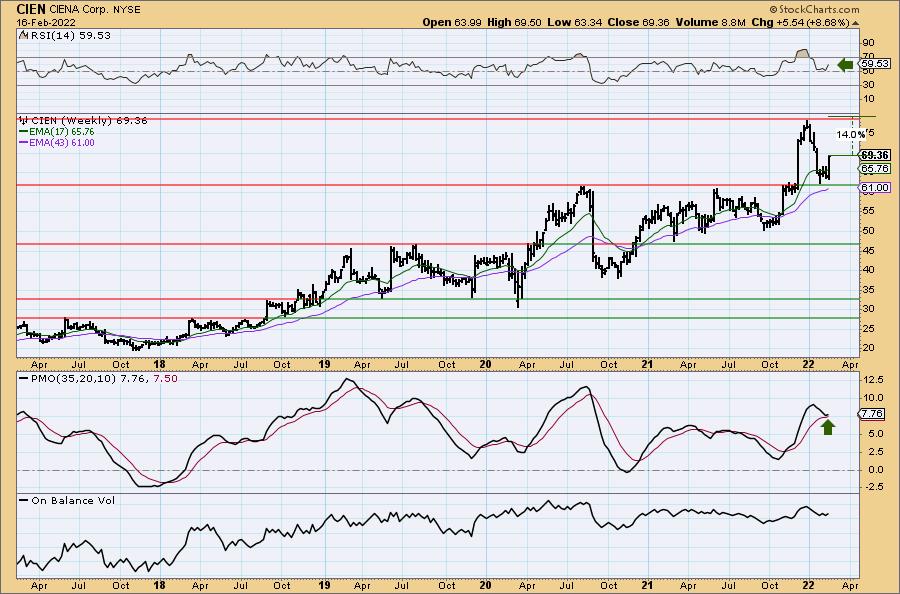Click the up triangle beside the Chg value
Viewport: 900px width, 594px height.
(x=855, y=23)
